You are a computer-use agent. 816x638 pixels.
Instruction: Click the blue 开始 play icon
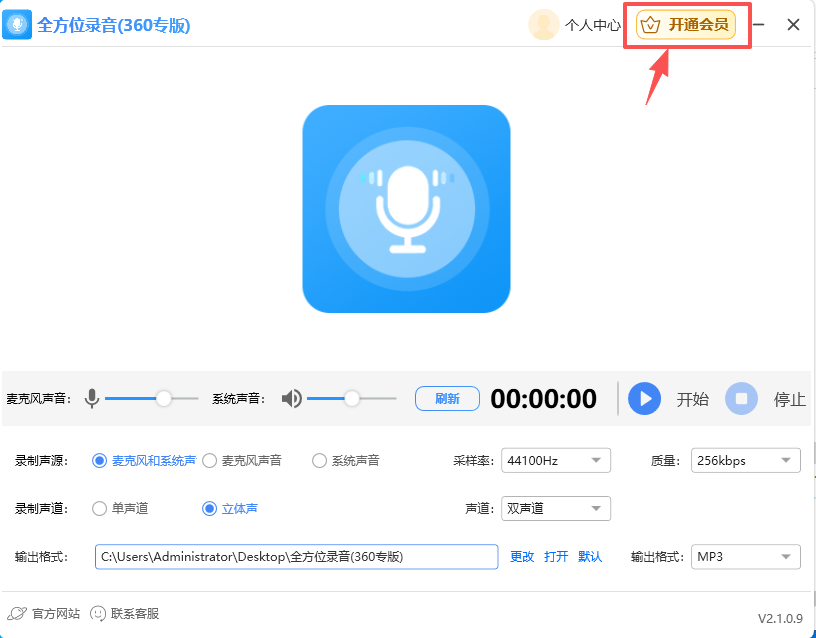click(x=644, y=398)
